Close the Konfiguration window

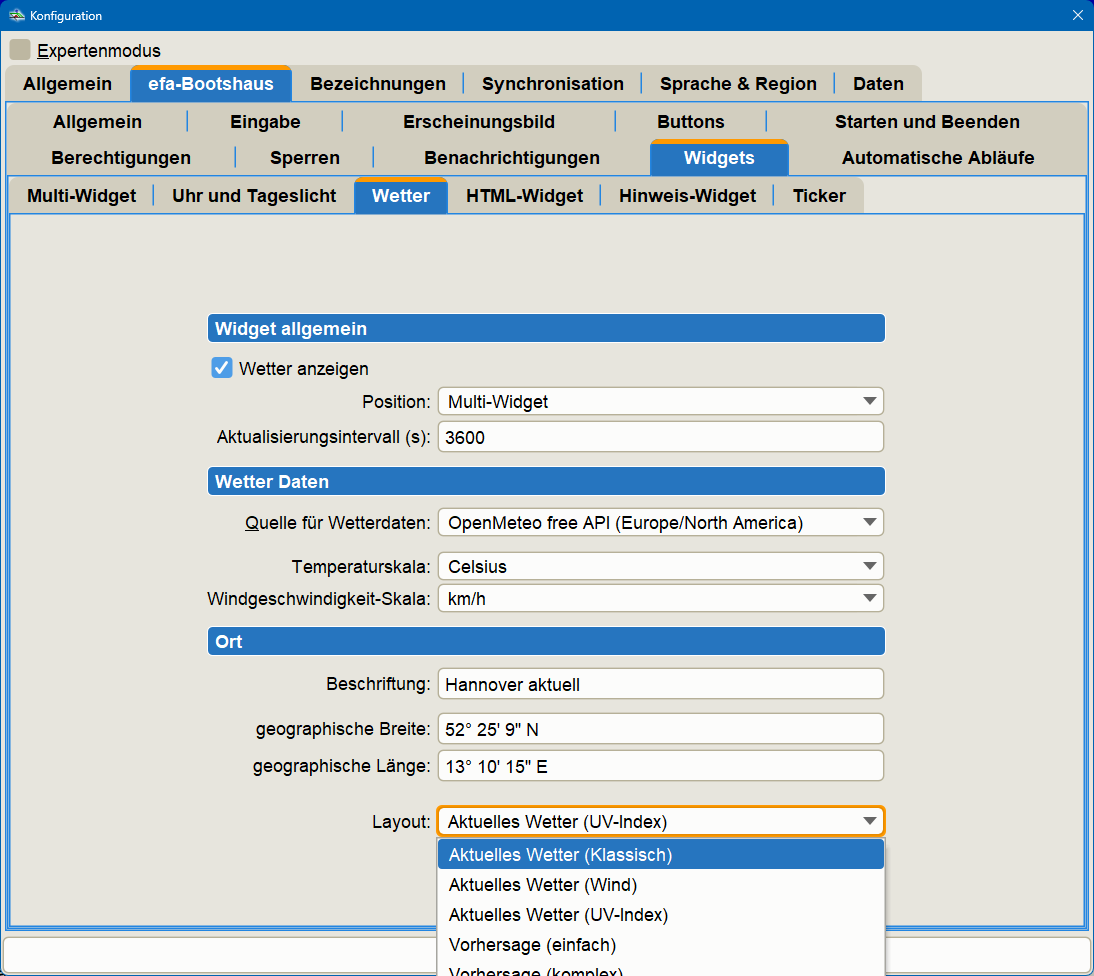(x=1077, y=16)
